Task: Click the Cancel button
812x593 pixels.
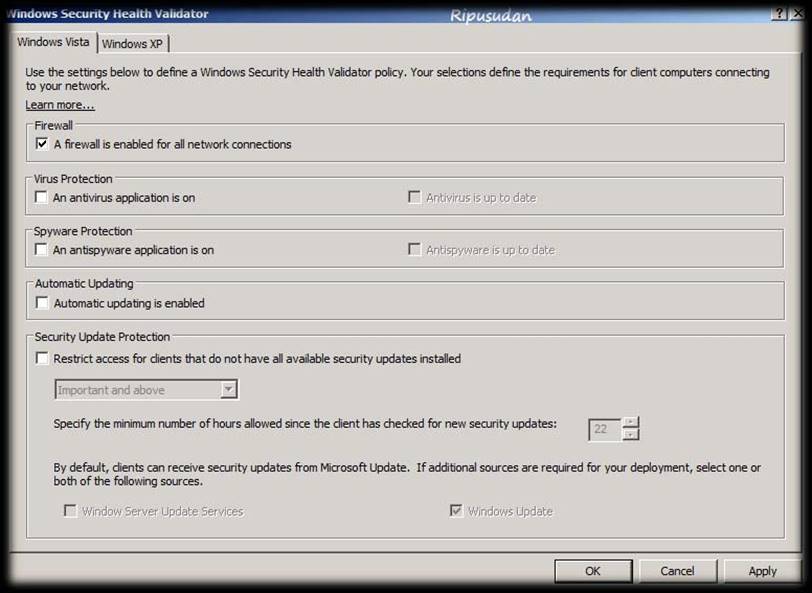Action: pyautogui.click(x=677, y=571)
